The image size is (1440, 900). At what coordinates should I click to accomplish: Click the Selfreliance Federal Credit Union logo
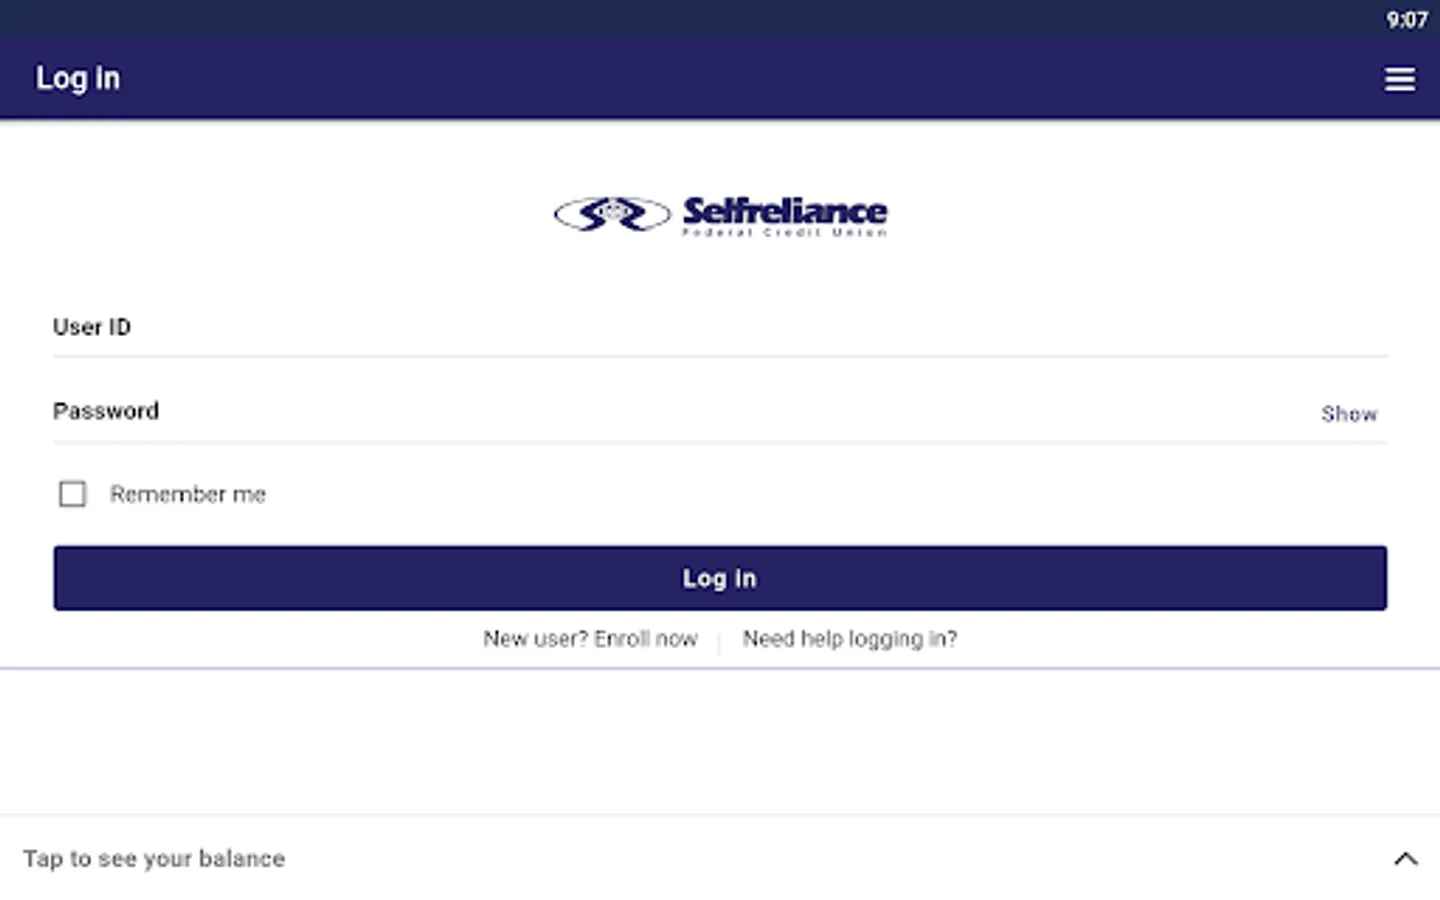[720, 215]
